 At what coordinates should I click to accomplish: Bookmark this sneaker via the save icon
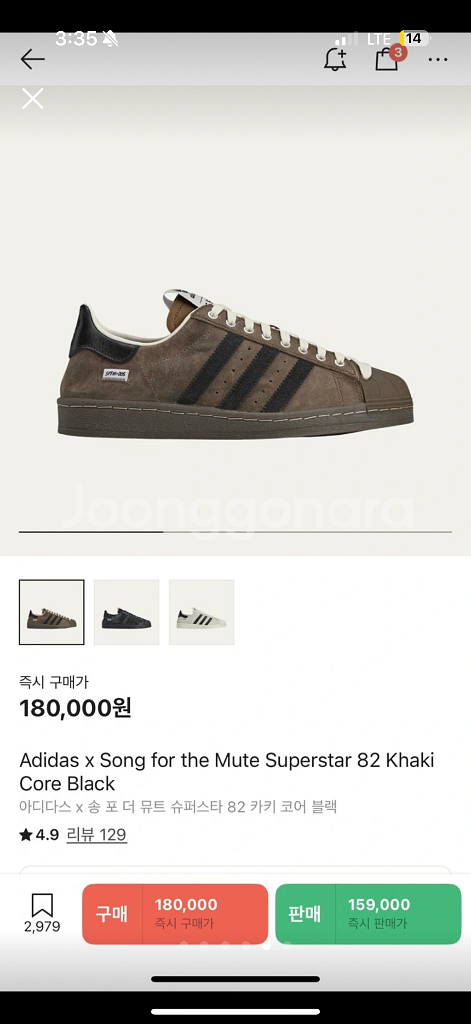pos(42,904)
